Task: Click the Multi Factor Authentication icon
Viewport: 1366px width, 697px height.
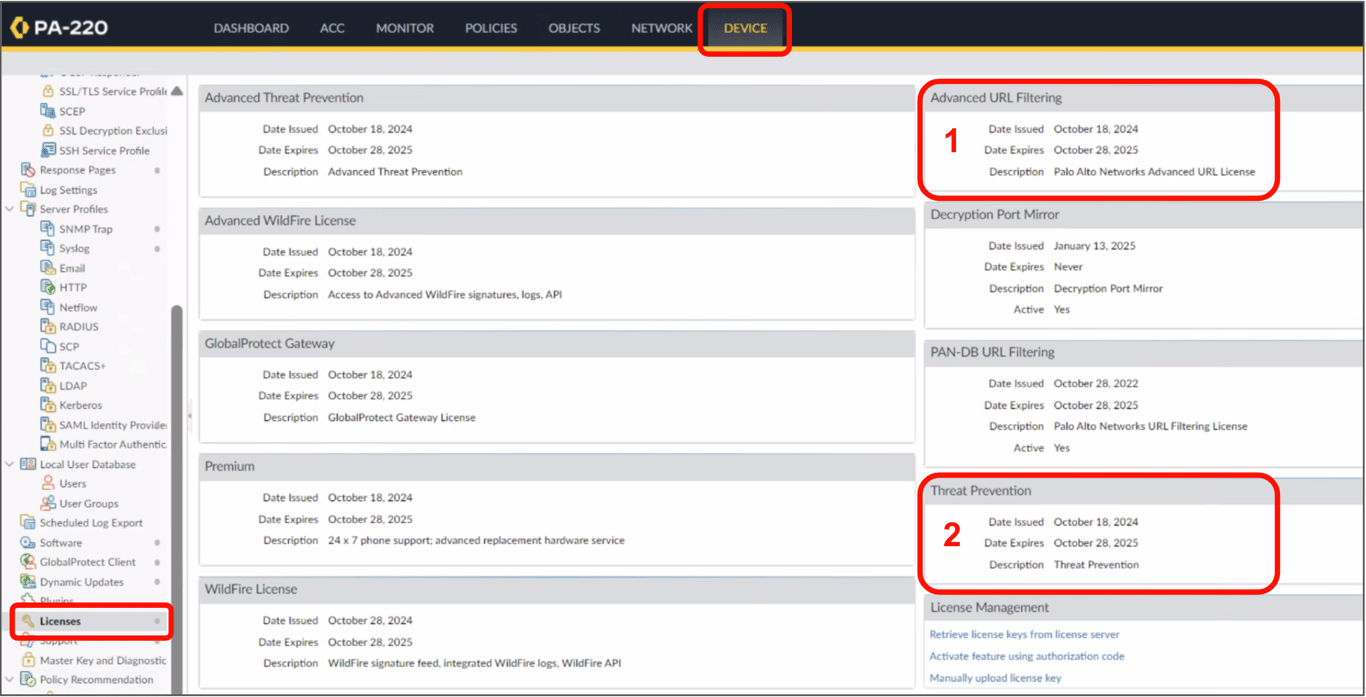Action: coord(47,444)
